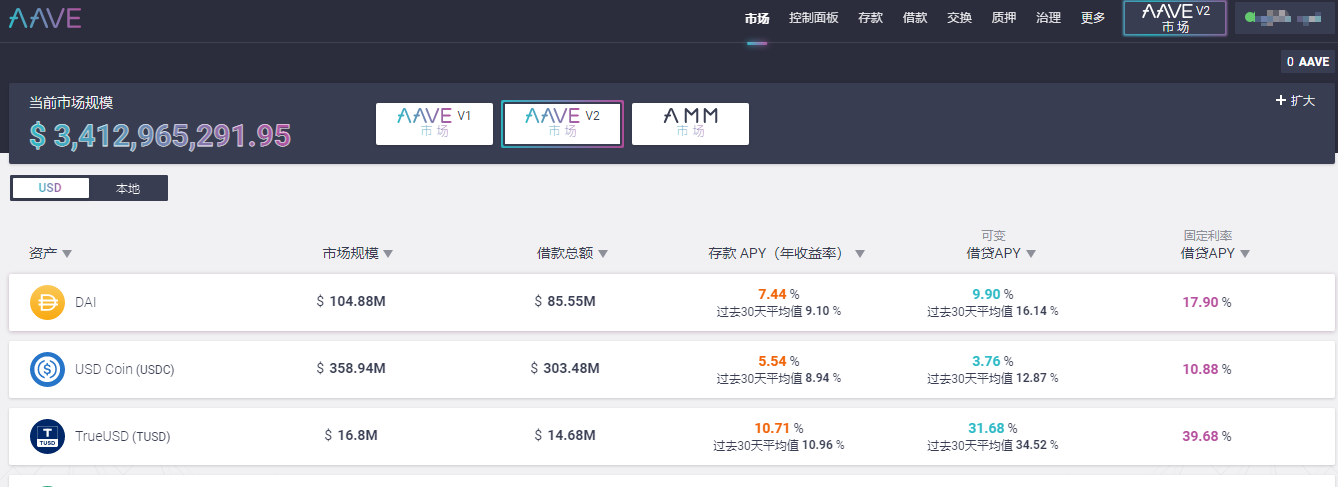Click the market size total $ 3,412,965,291.95
This screenshot has width=1338, height=487.
click(x=160, y=136)
